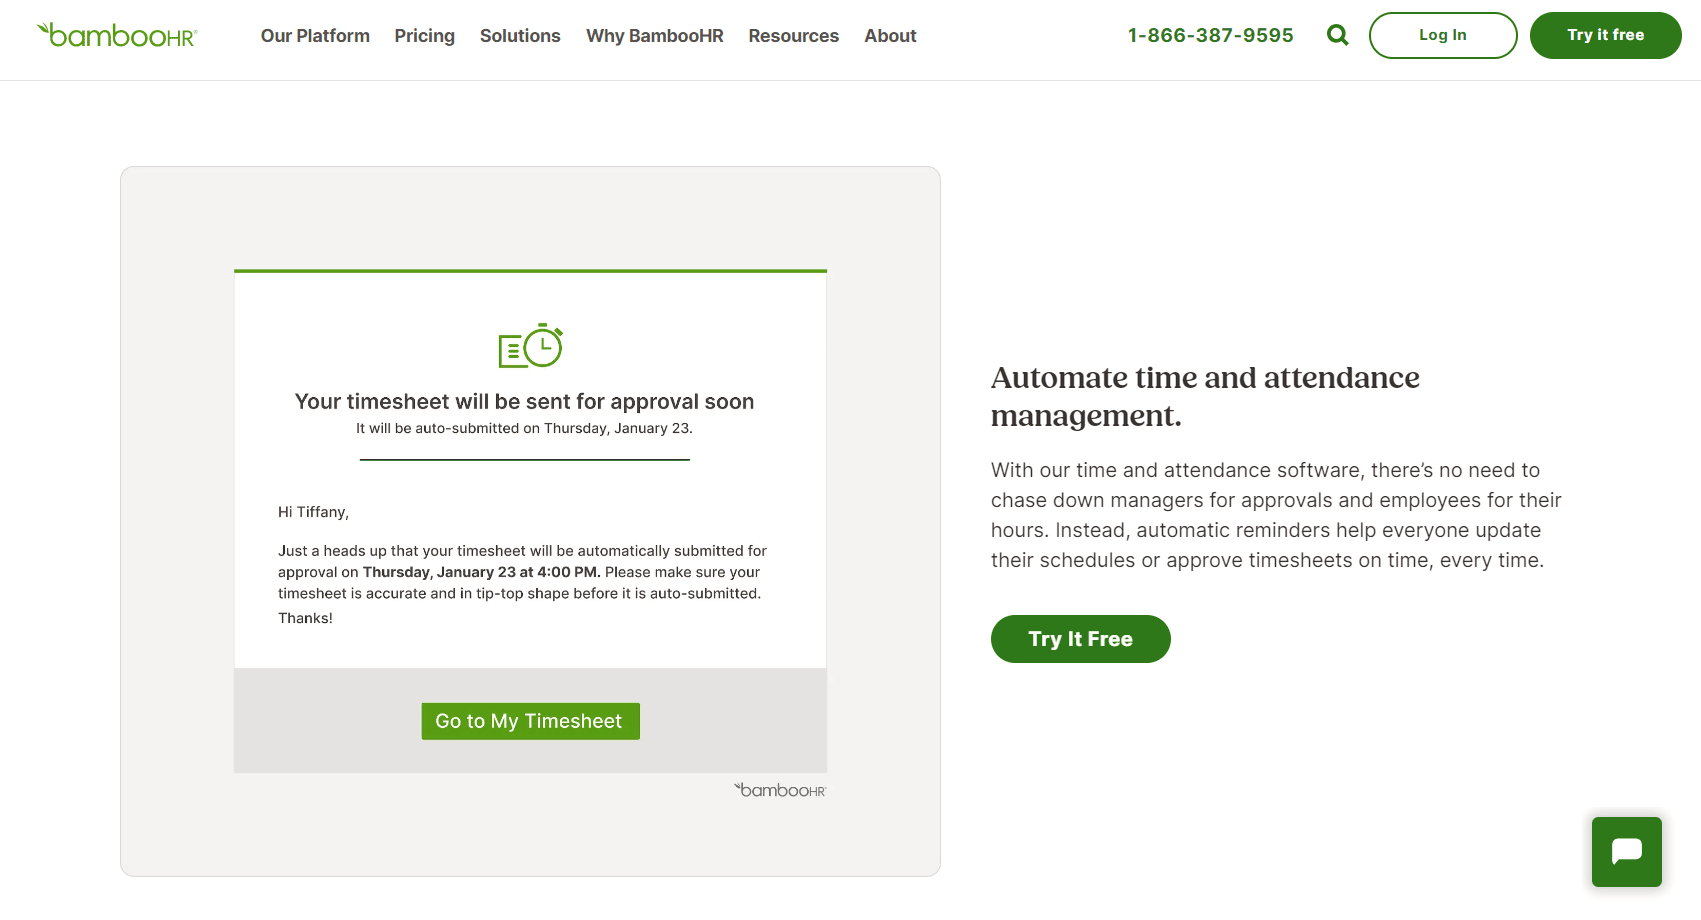Open the Solutions menu
The height and width of the screenshot is (920, 1701).
(520, 36)
